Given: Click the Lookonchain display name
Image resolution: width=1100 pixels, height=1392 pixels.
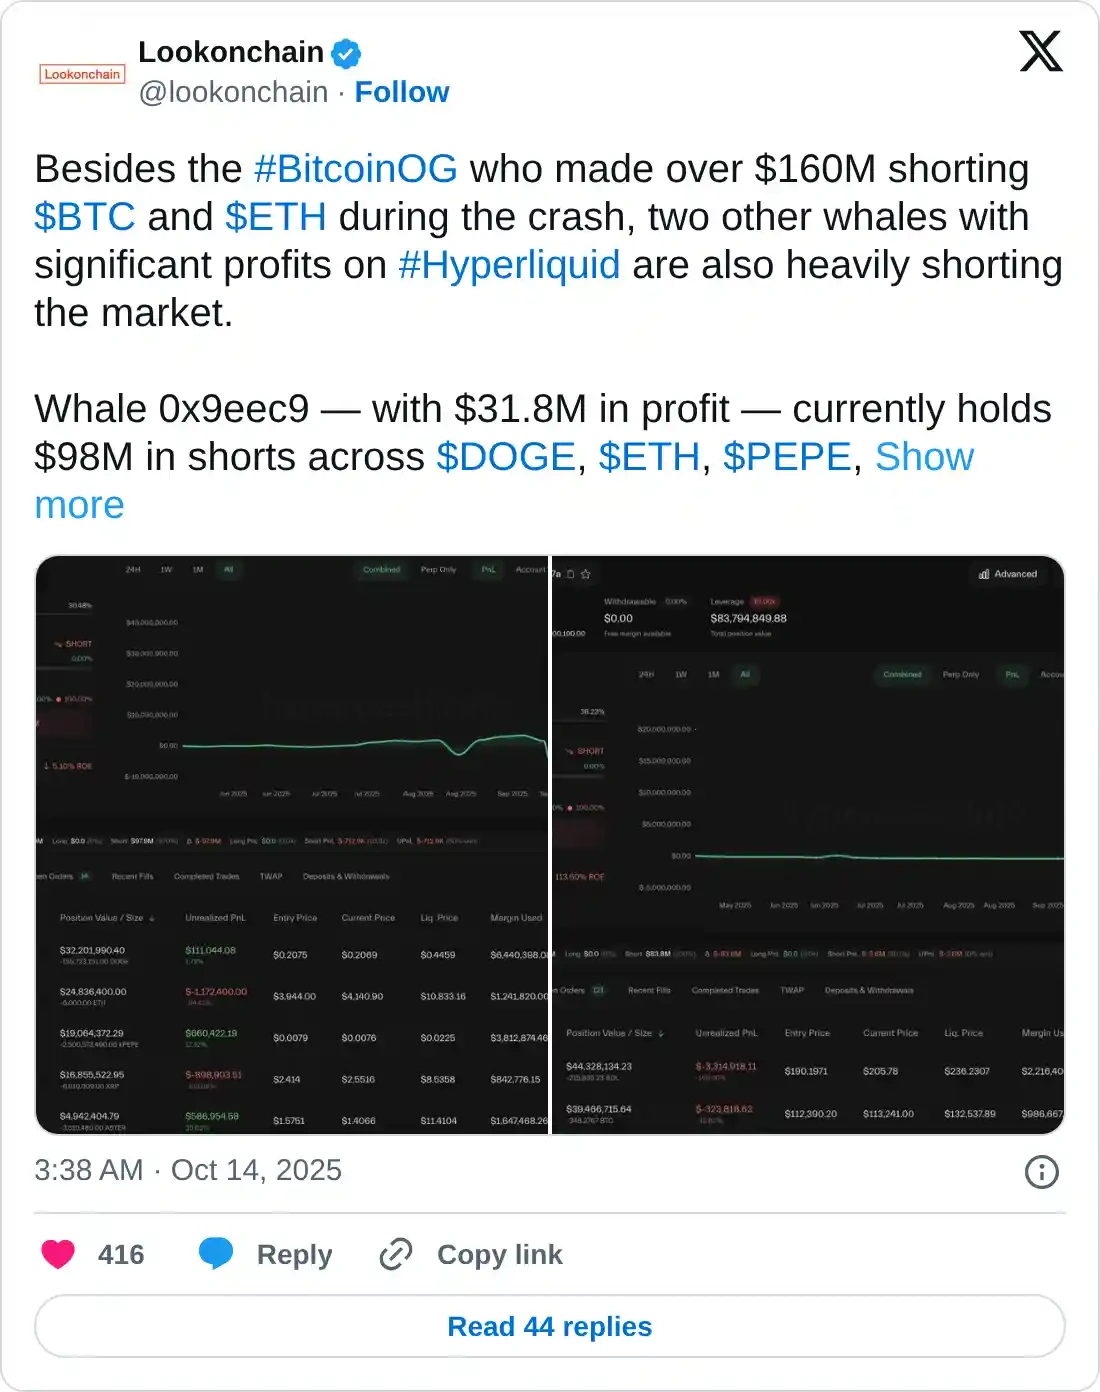Looking at the screenshot, I should coord(231,52).
